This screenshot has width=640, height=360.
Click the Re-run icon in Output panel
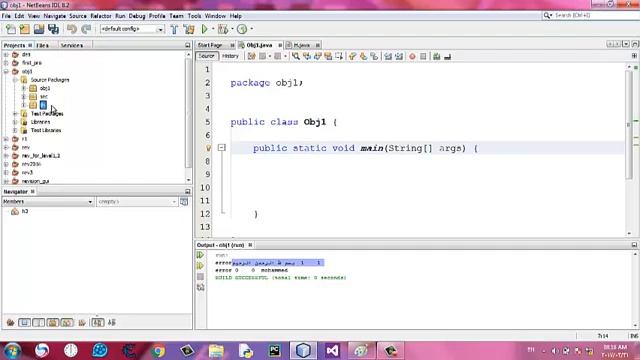coord(200,255)
